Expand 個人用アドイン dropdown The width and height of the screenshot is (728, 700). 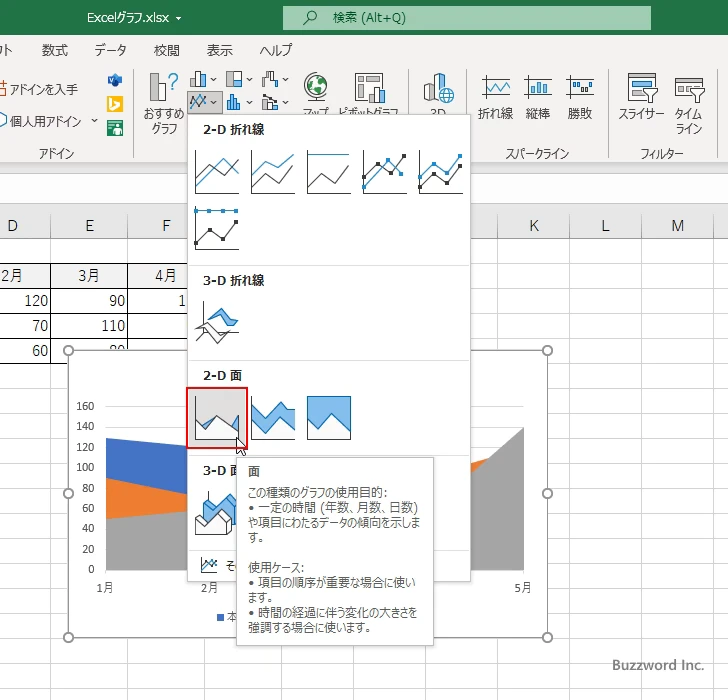click(x=94, y=121)
